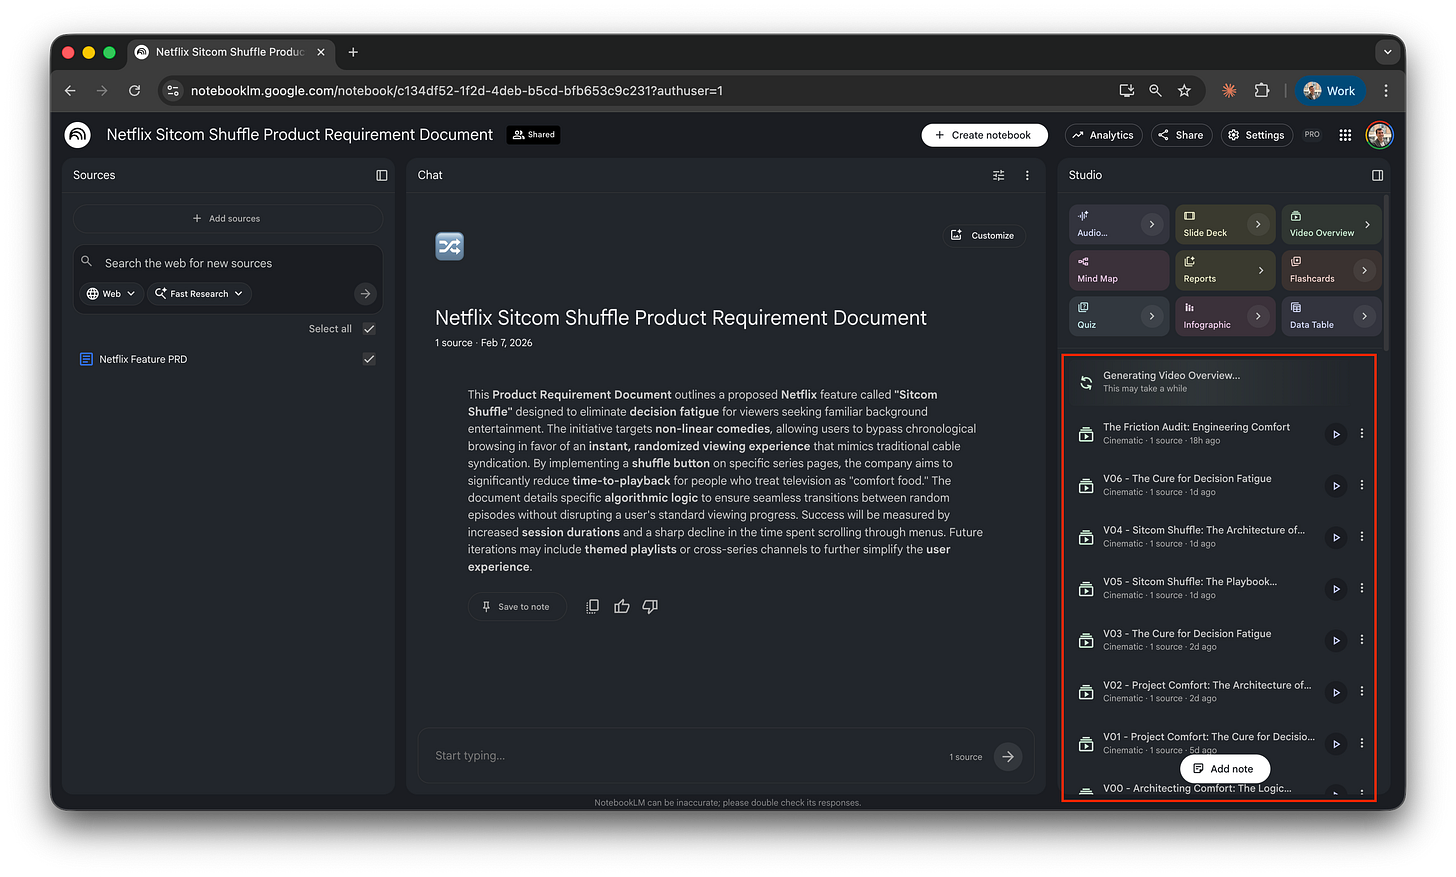Generate a Mind Map

point(1118,271)
